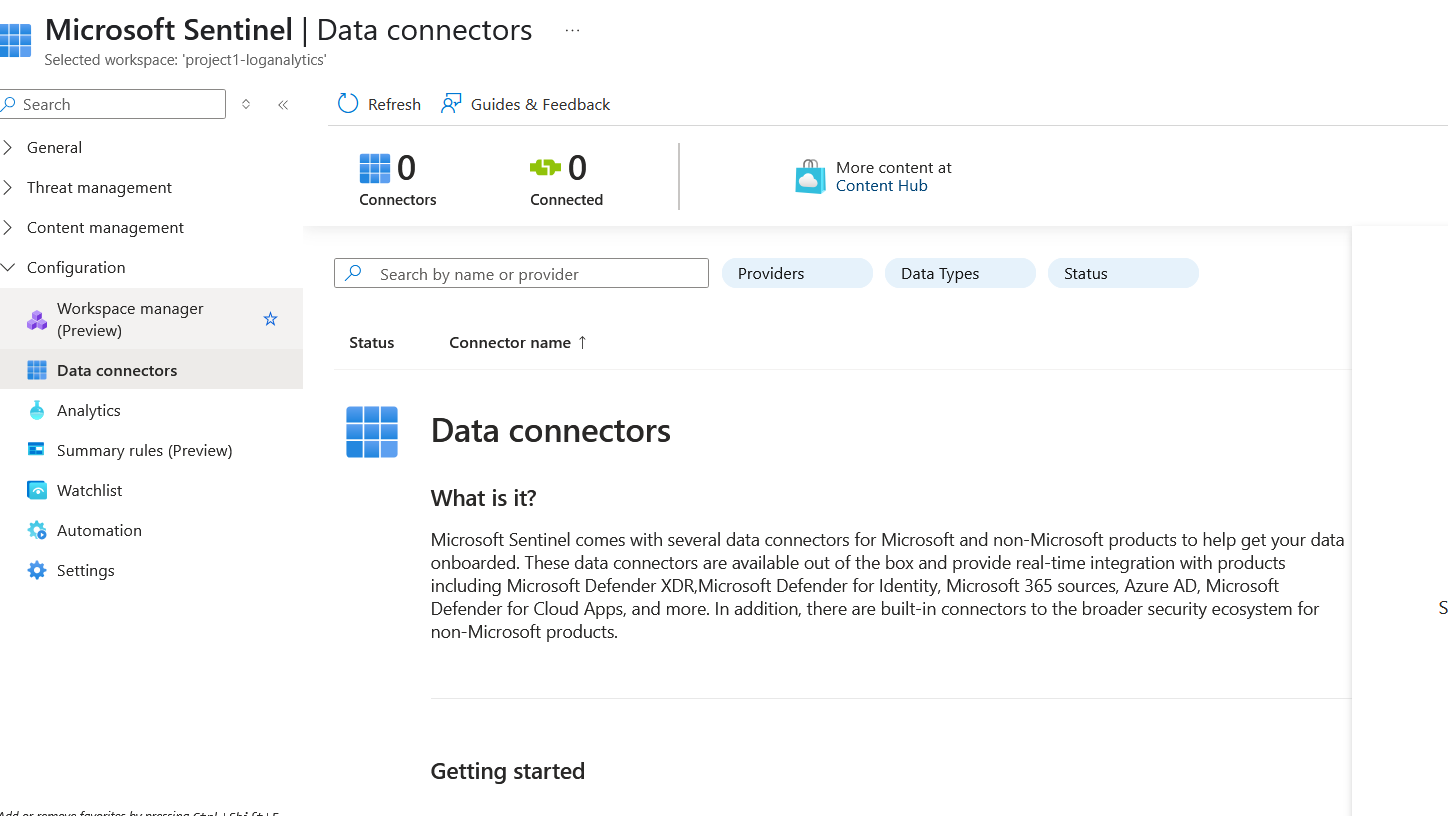Viewport: 1448px width, 816px height.
Task: Open Watchlist page
Action: (90, 490)
